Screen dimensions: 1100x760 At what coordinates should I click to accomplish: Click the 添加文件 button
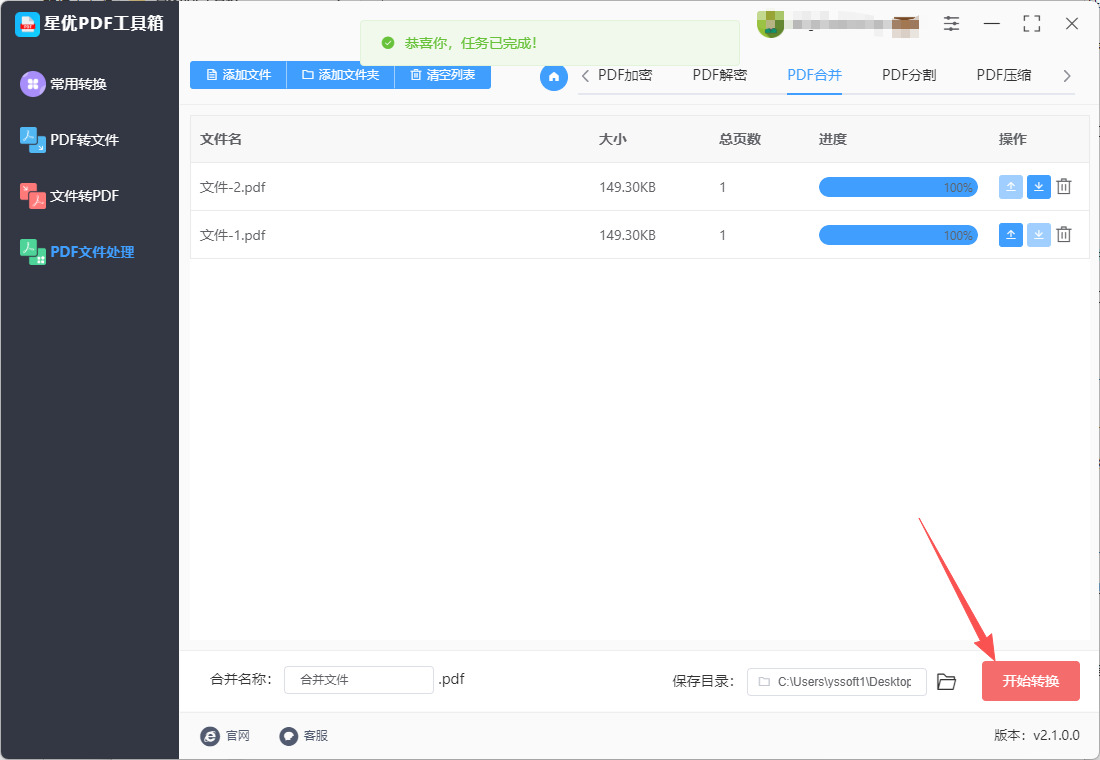(239, 75)
